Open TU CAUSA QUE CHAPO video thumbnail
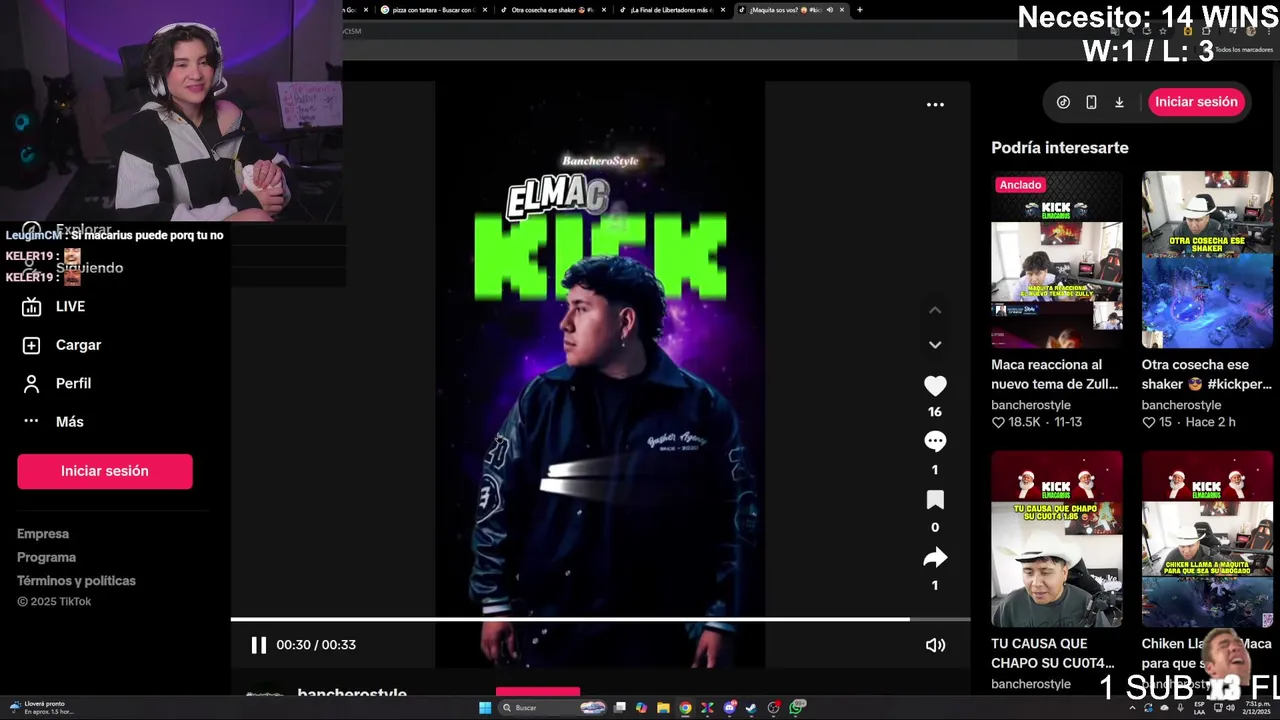 pyautogui.click(x=1056, y=538)
